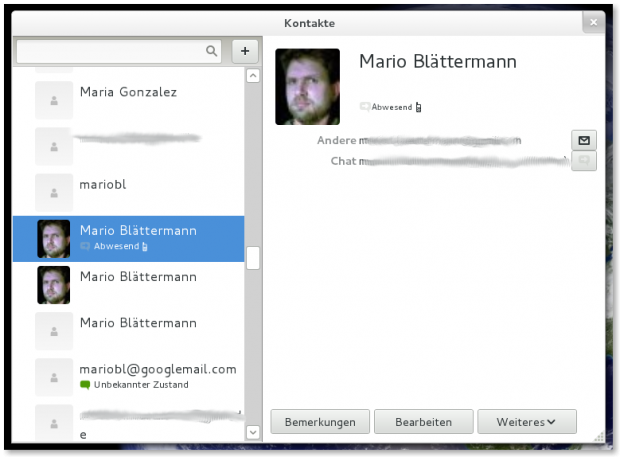Screen dimensions: 620x457
Task: Open the Weiteres dropdown menu
Action: coord(527,422)
